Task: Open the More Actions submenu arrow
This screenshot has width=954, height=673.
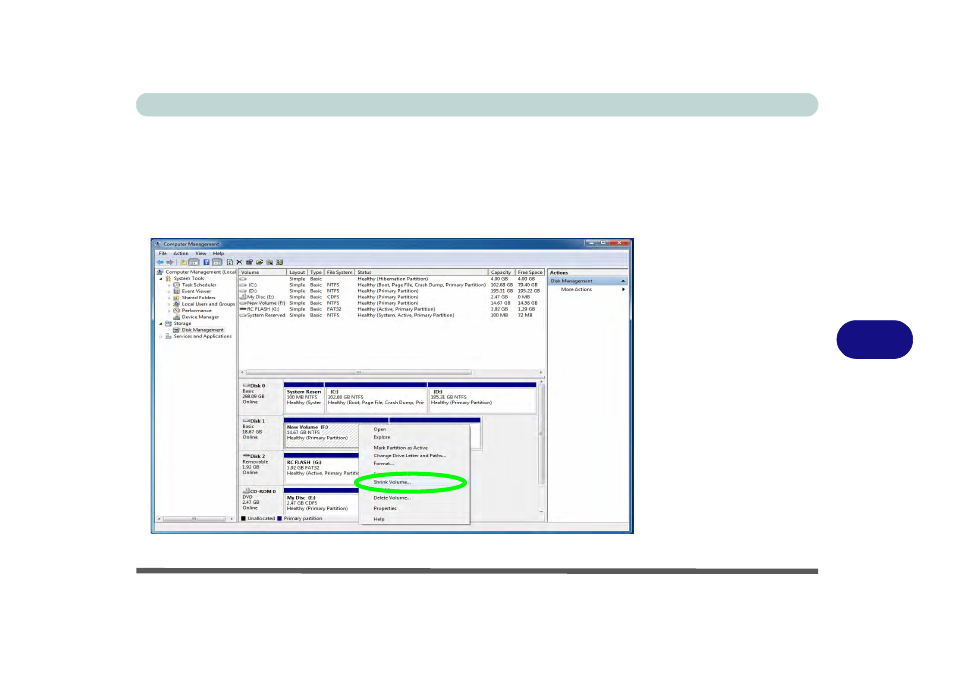Action: click(x=623, y=290)
